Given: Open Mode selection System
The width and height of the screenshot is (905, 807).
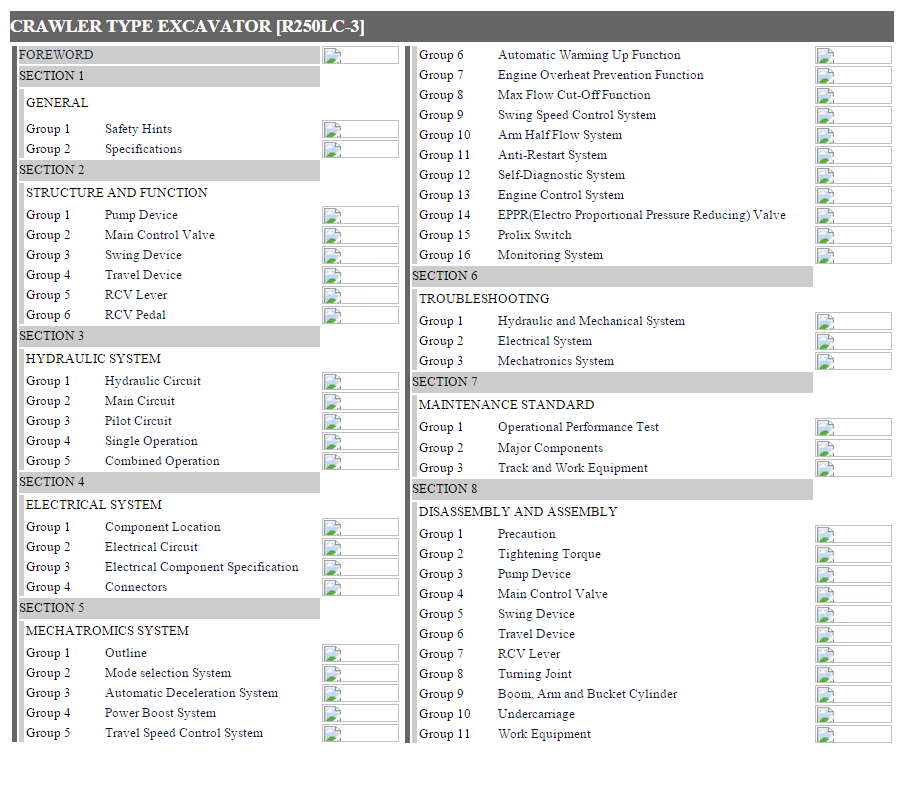Looking at the screenshot, I should click(168, 673).
